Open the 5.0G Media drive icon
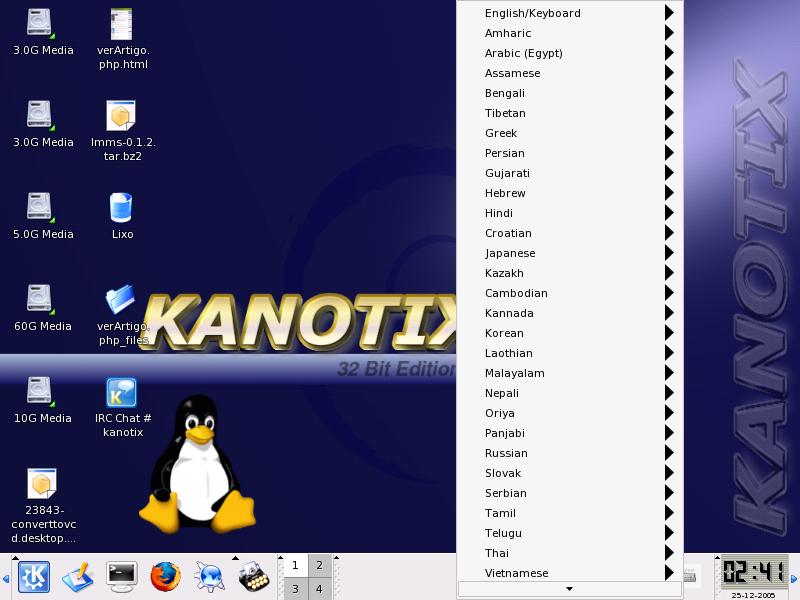 pos(40,207)
